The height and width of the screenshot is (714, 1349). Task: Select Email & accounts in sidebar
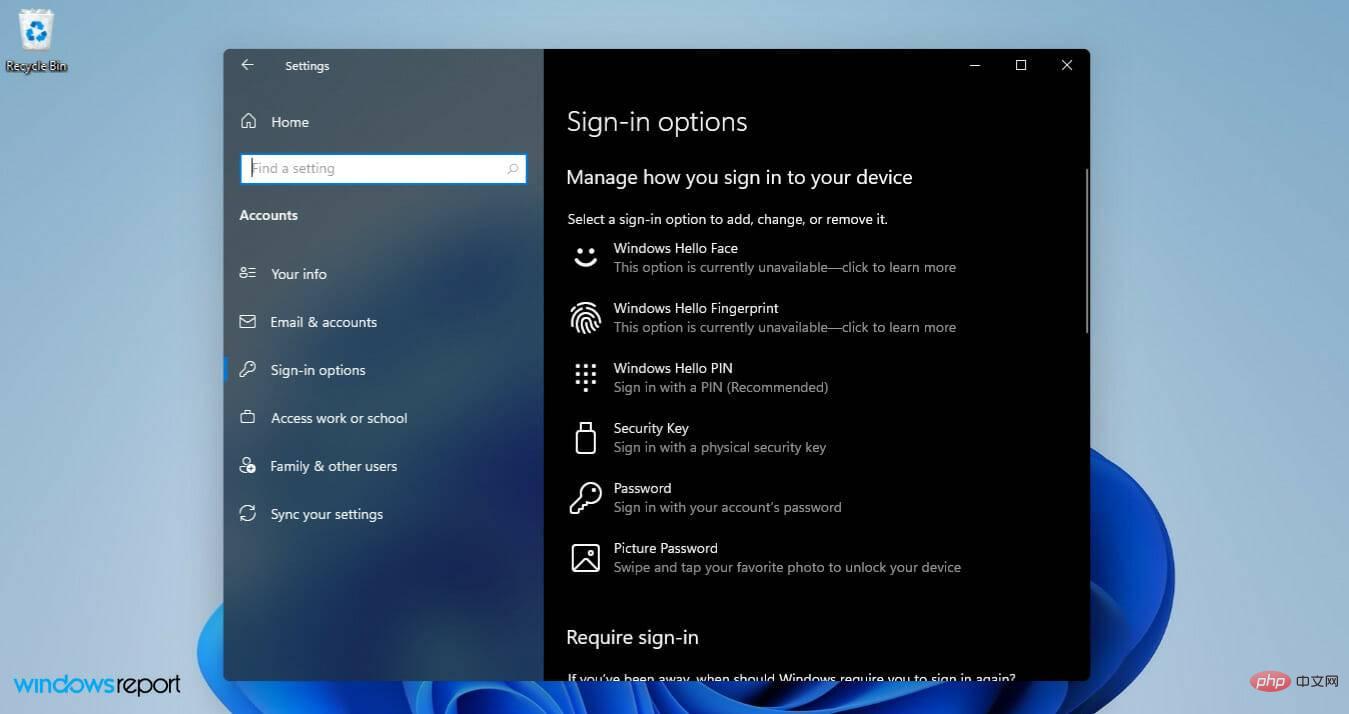(323, 322)
